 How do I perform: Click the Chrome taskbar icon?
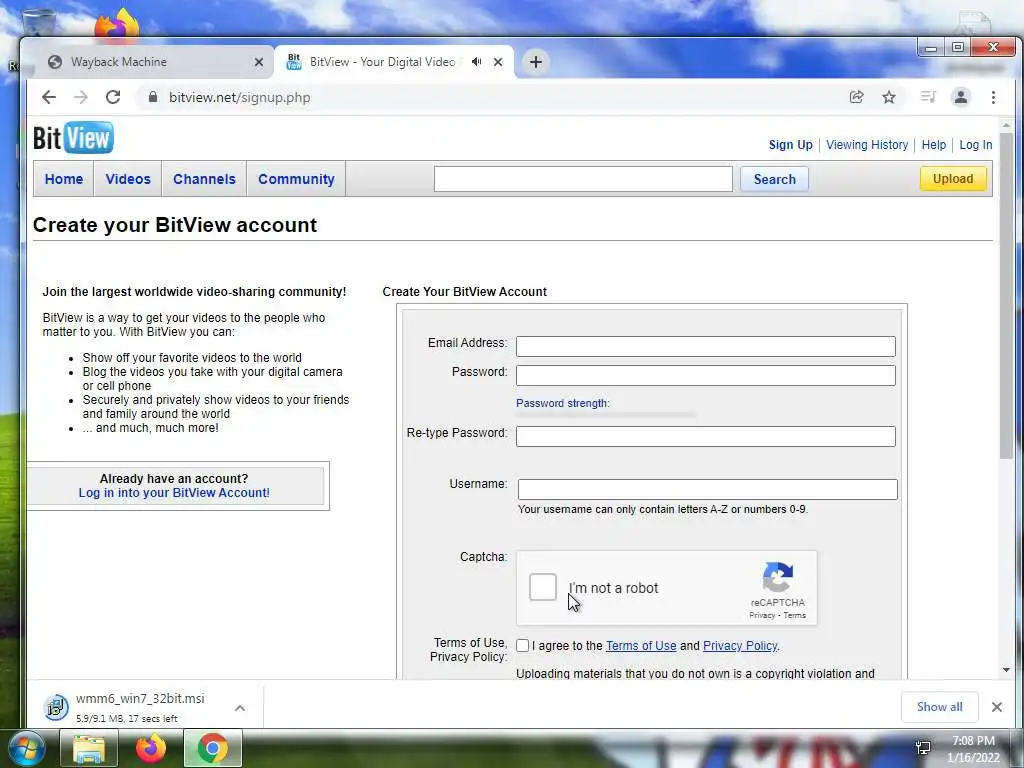(x=213, y=749)
